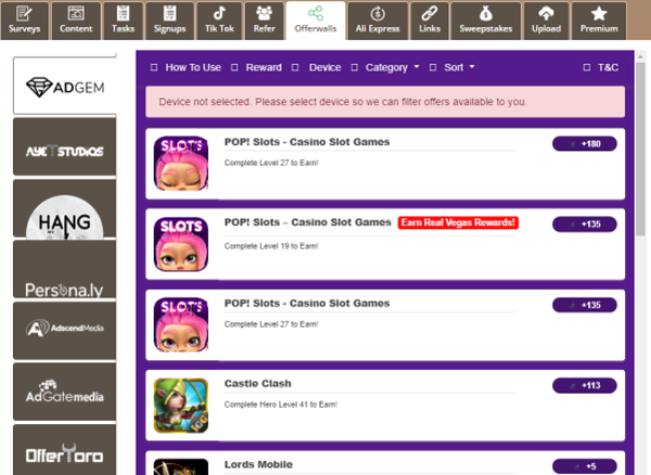Open the Premium tab
This screenshot has width=651, height=475.
click(599, 21)
